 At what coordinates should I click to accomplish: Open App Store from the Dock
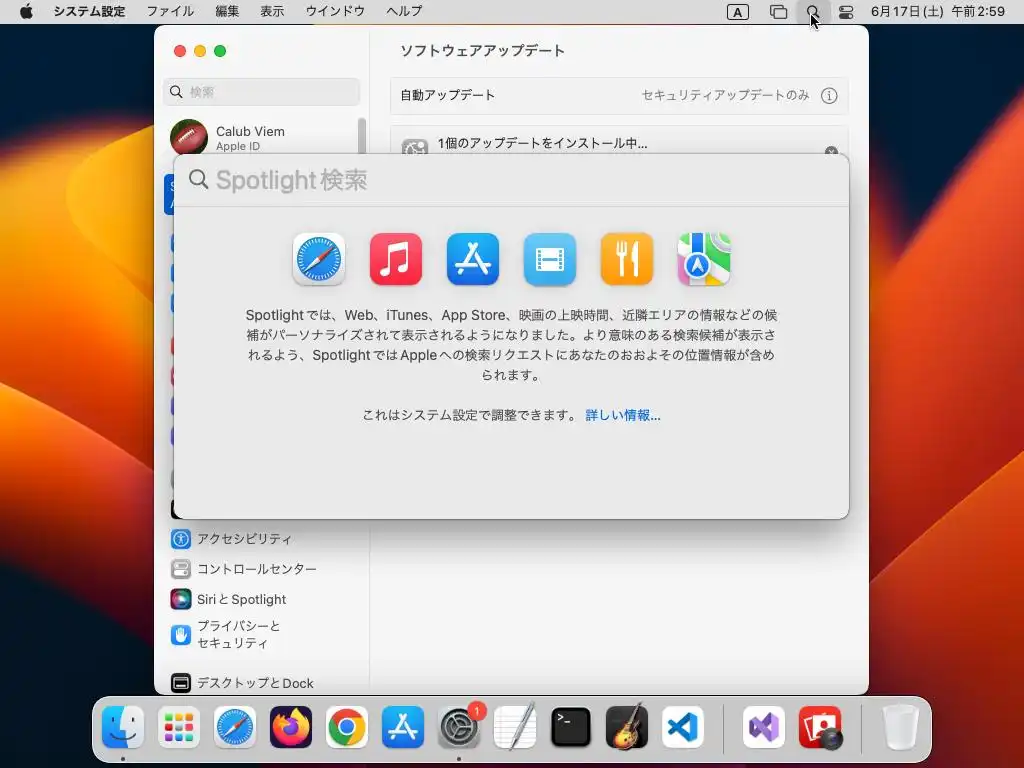point(403,727)
